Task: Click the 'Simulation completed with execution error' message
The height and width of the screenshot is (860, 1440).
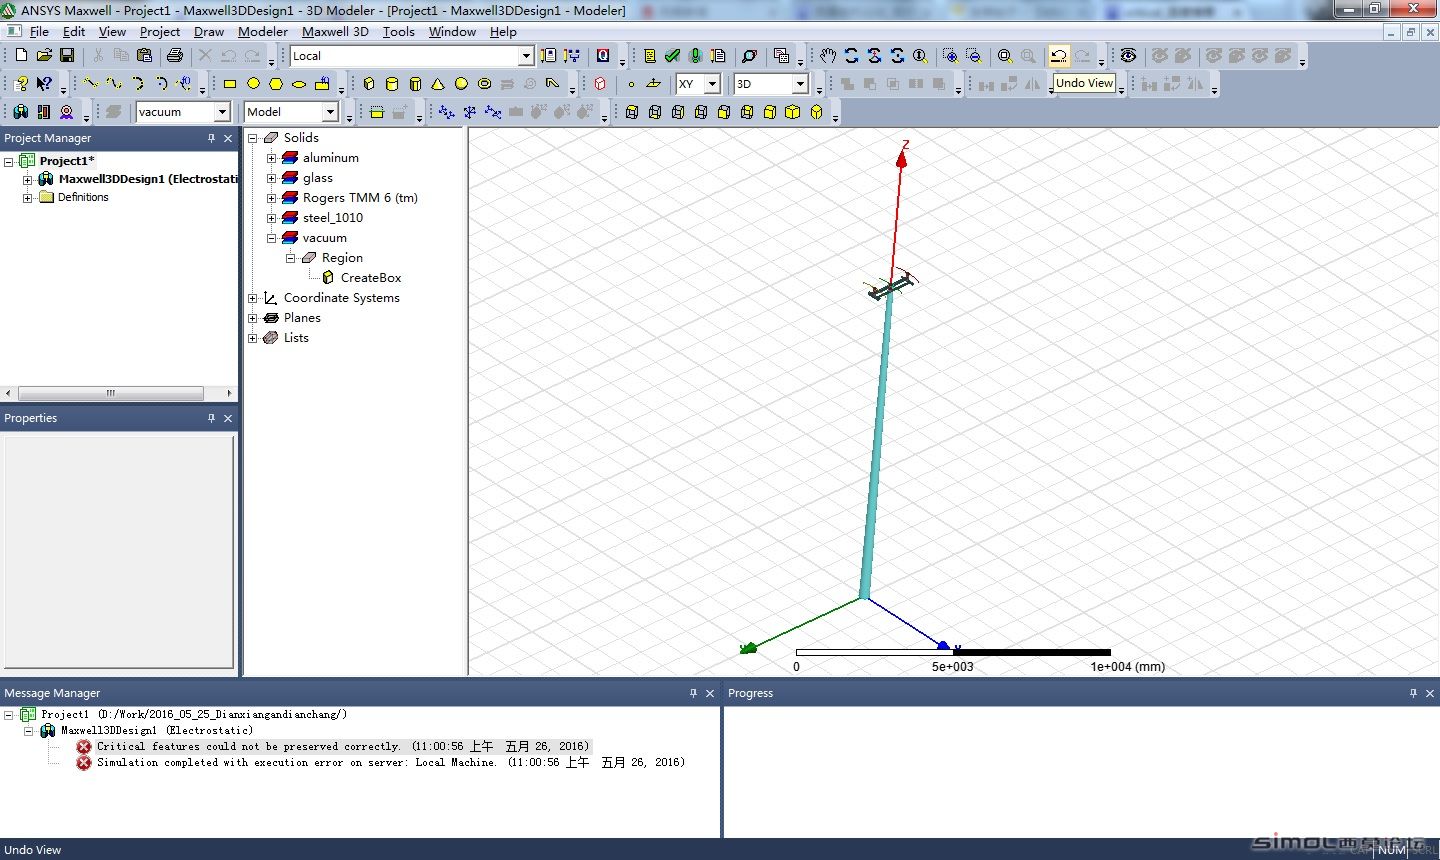Action: click(391, 762)
